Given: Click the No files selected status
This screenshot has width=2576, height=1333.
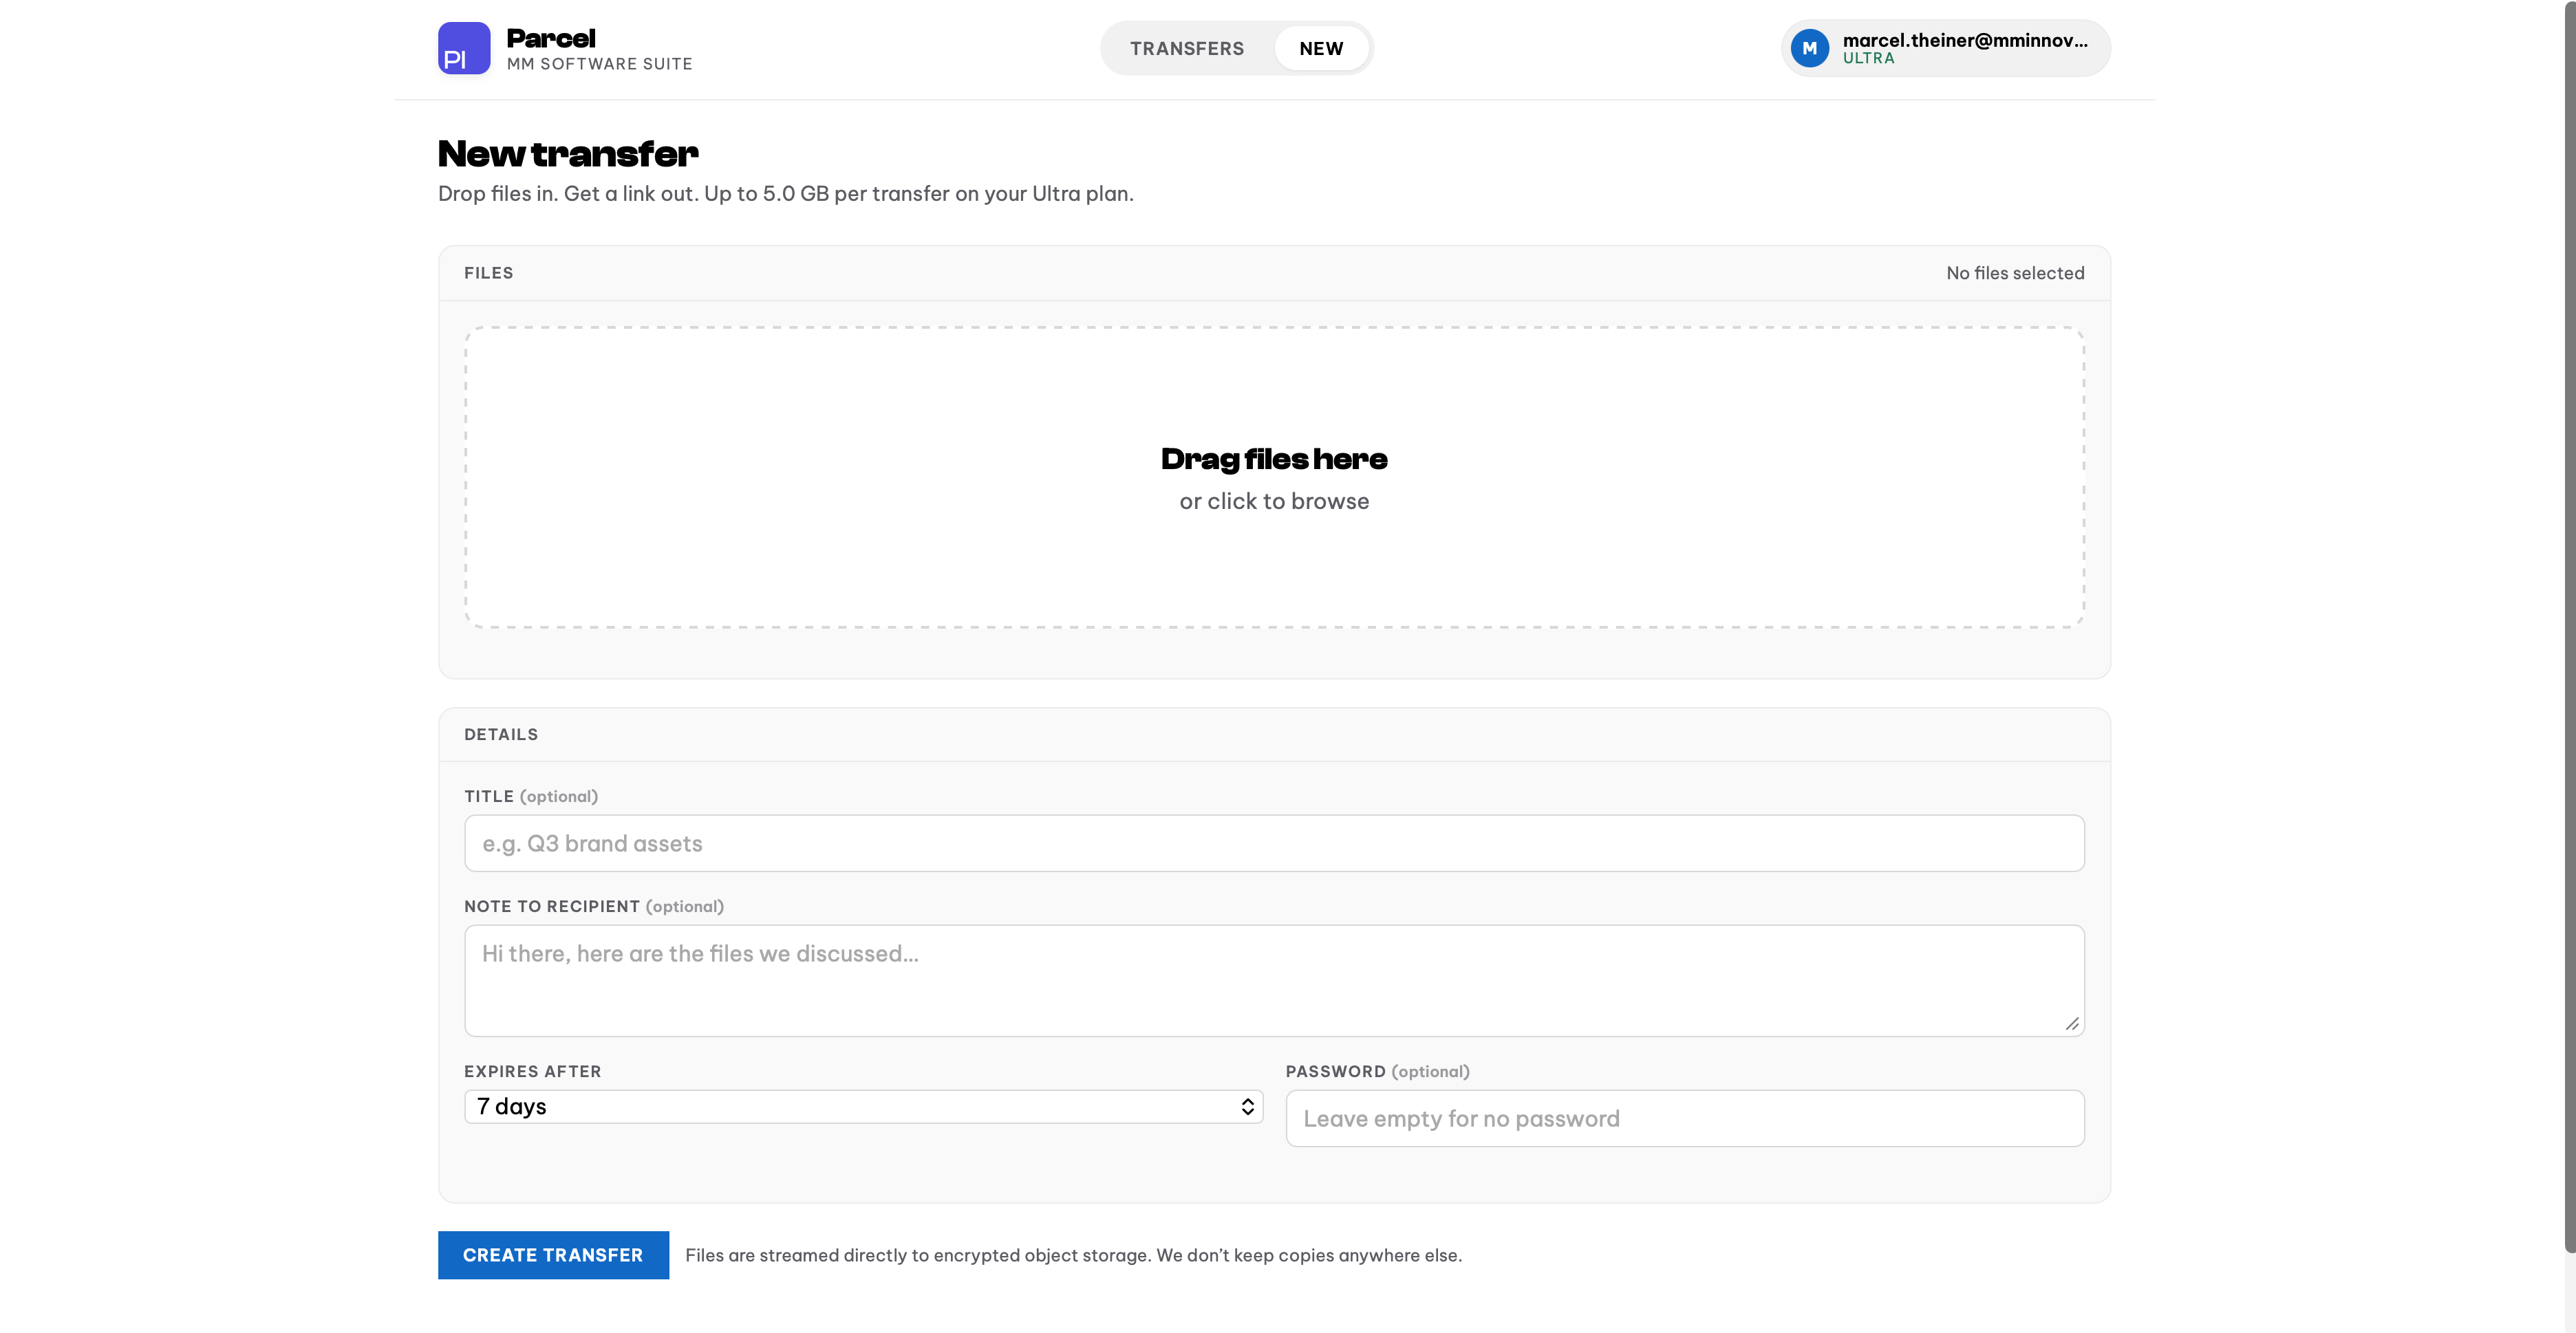Looking at the screenshot, I should 2015,273.
